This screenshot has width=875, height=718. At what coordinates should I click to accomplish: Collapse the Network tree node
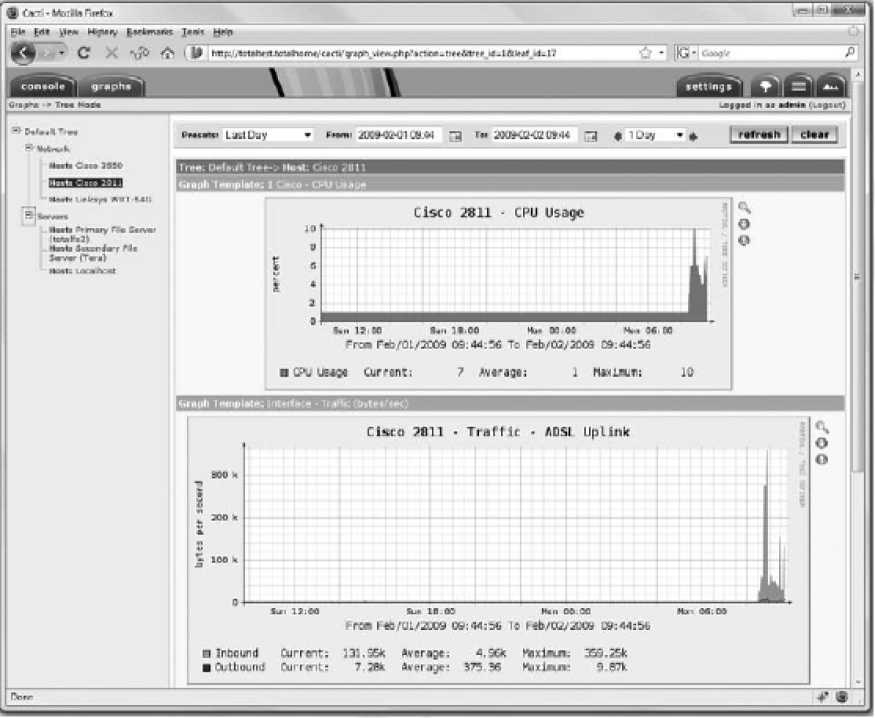28,148
